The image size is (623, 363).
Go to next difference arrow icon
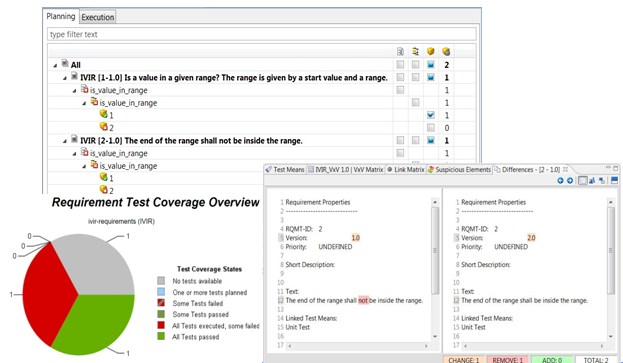(x=570, y=180)
